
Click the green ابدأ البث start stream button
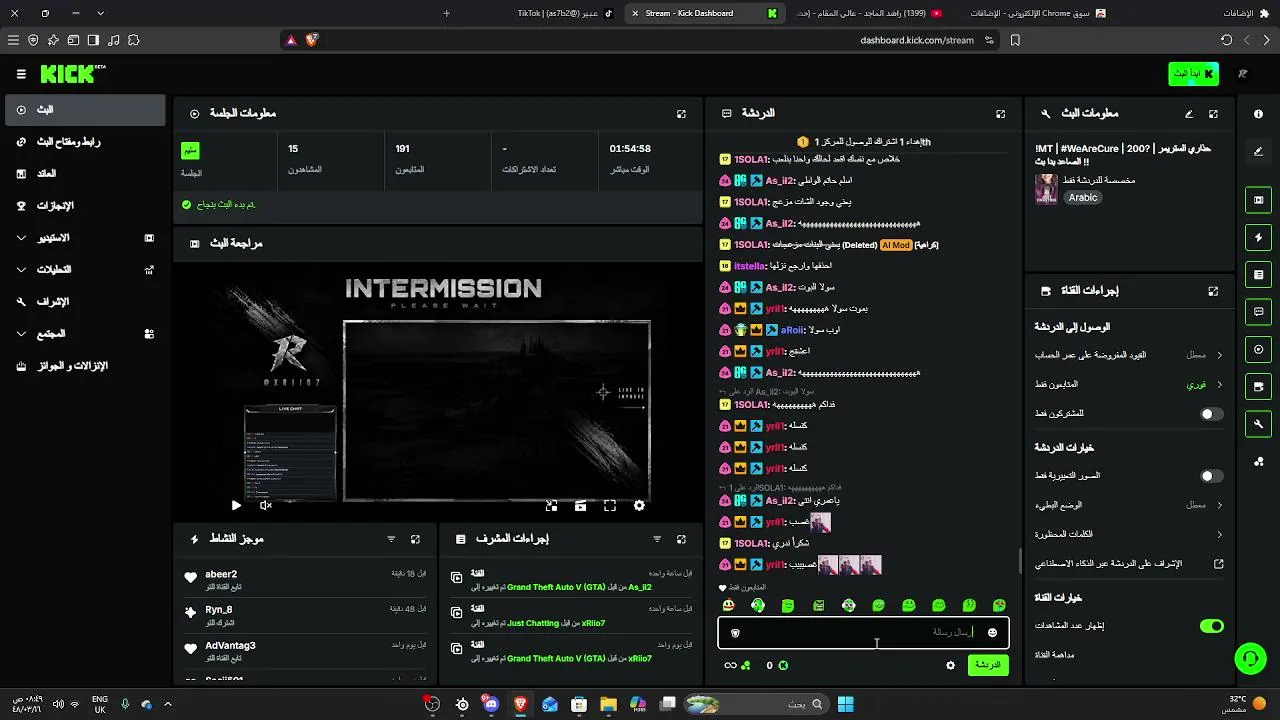(1193, 74)
